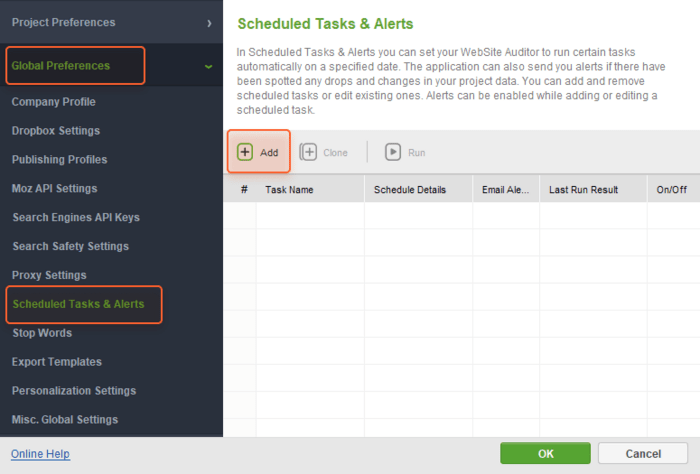Viewport: 700px width, 474px height.
Task: Expand the Project Preferences section arrow
Action: (208, 22)
